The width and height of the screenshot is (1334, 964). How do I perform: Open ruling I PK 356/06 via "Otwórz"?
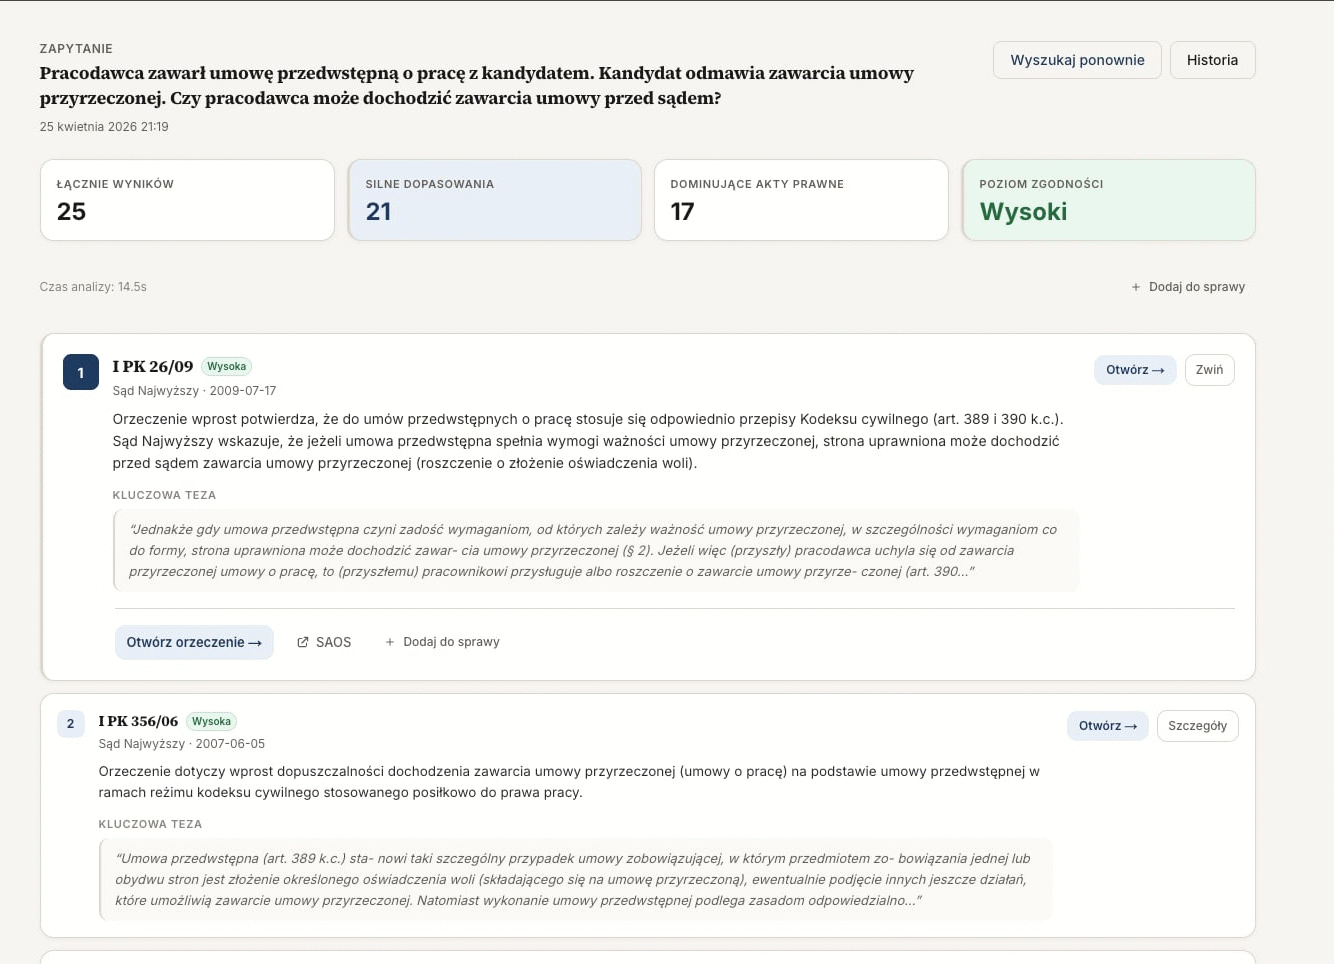pos(1107,725)
